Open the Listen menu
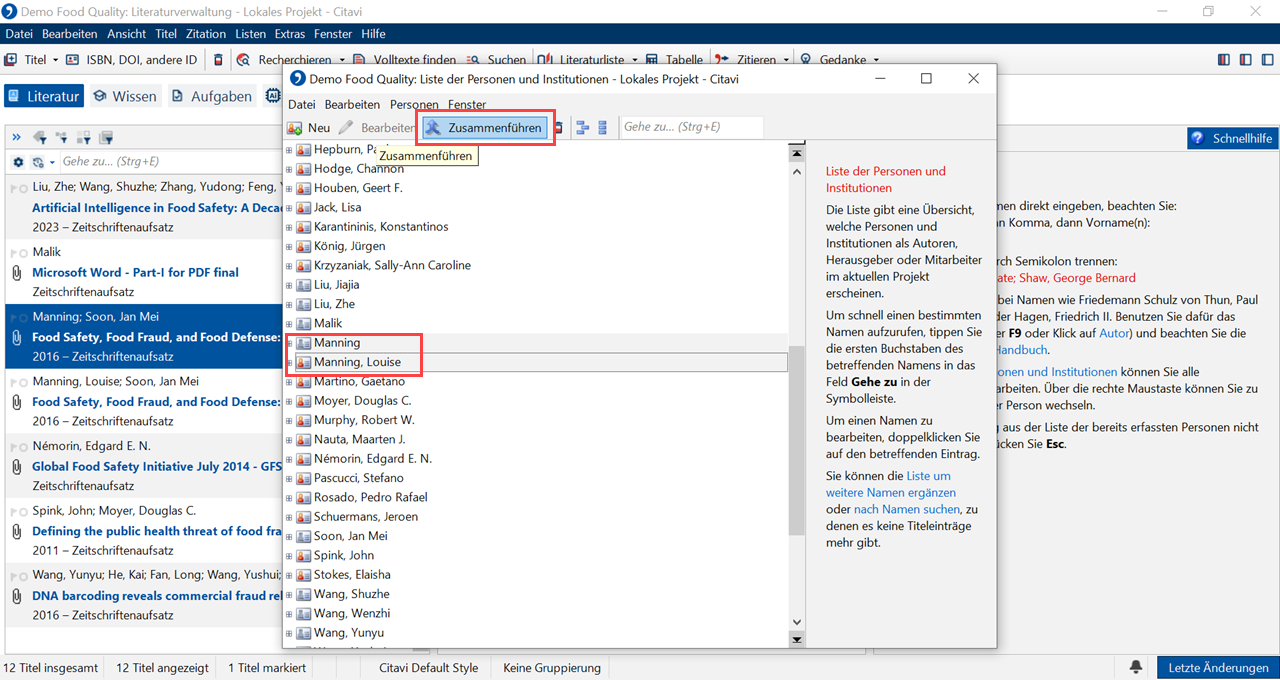The height and width of the screenshot is (680, 1280). [x=251, y=34]
